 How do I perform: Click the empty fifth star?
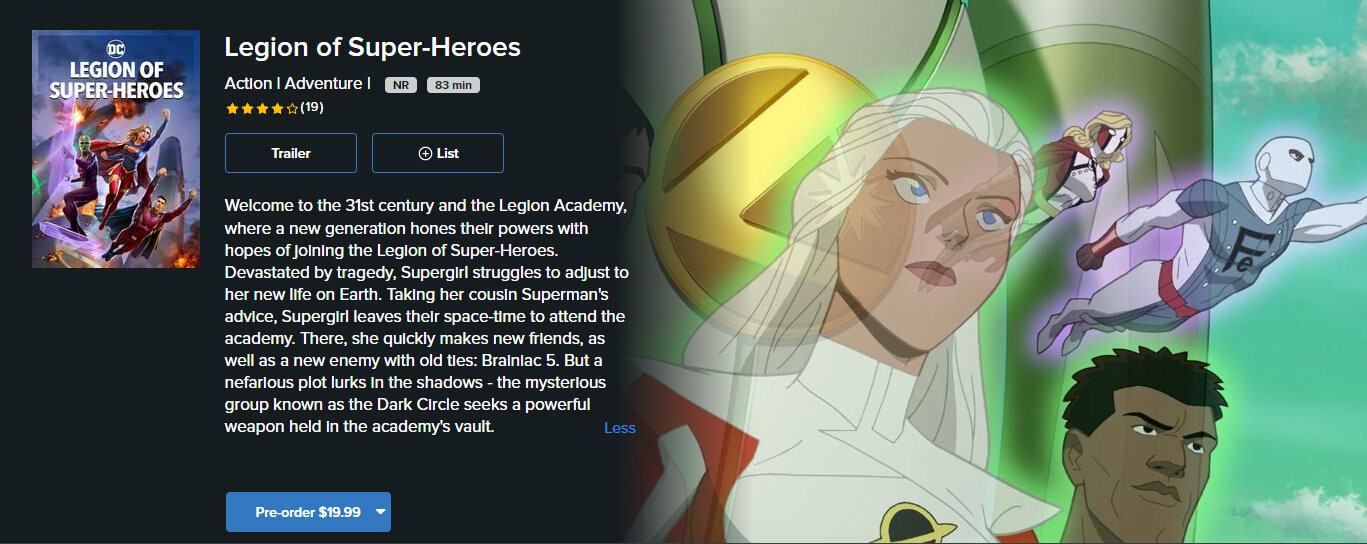[292, 108]
